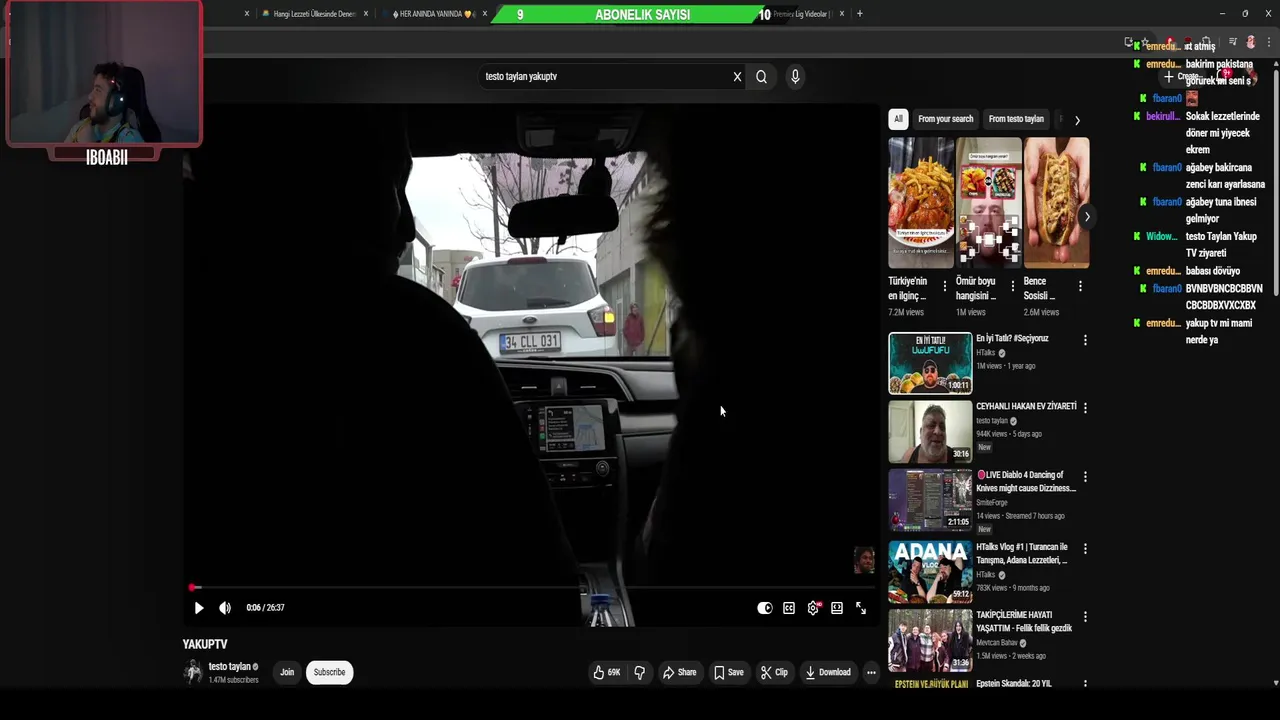Open testo taylan channel avatar
The image size is (1280, 720).
pyautogui.click(x=193, y=672)
